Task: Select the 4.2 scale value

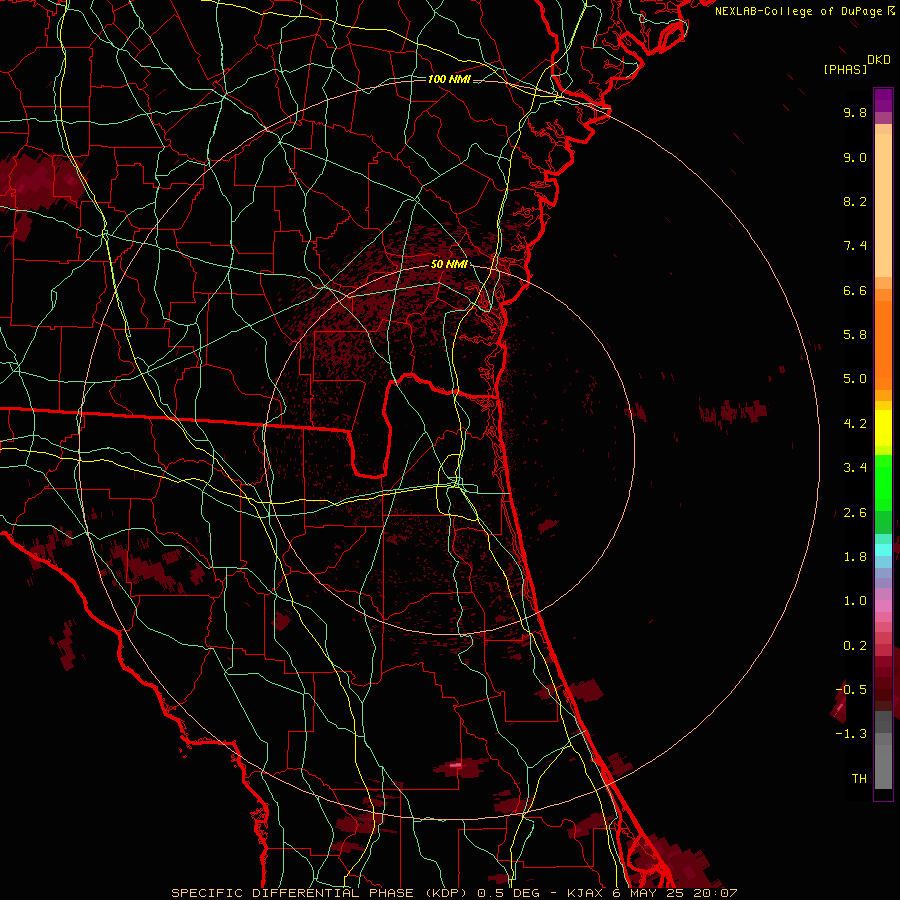Action: pyautogui.click(x=855, y=424)
